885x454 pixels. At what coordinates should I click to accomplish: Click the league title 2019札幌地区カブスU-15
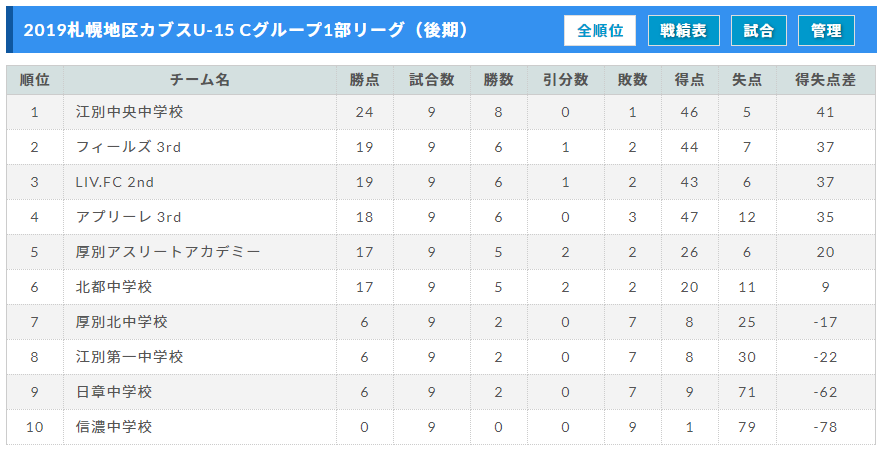click(128, 30)
